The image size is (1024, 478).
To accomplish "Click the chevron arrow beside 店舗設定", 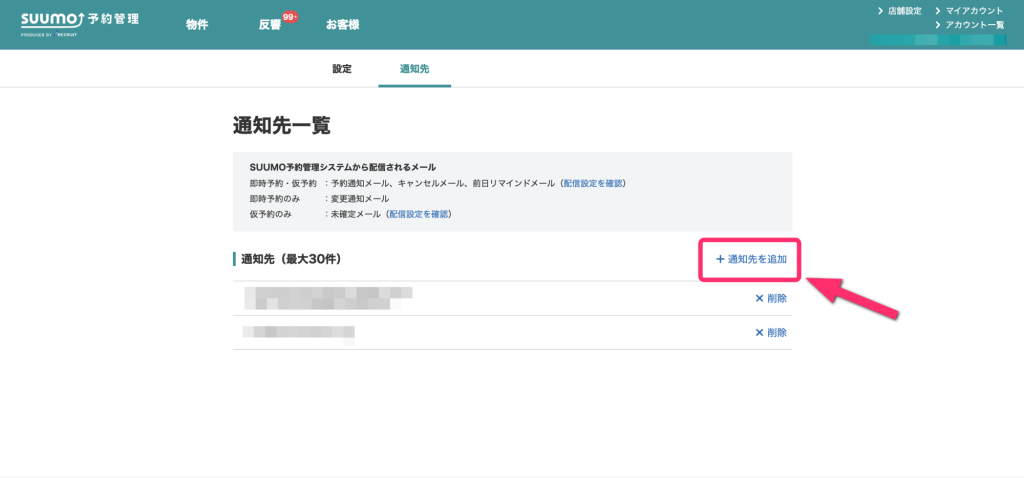I will click(x=879, y=11).
